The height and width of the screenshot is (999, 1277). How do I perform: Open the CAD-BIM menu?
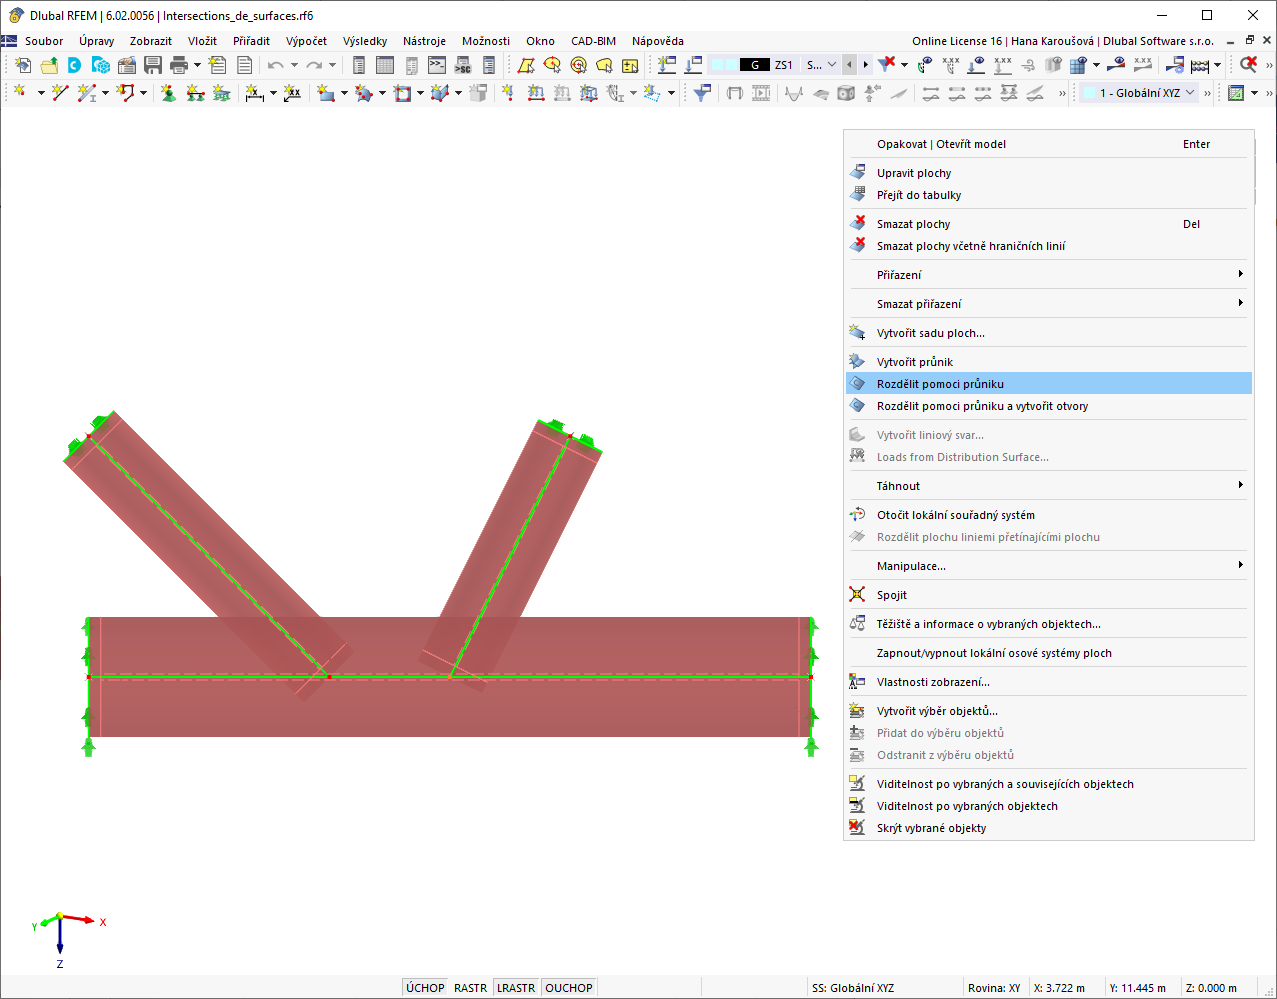[593, 41]
